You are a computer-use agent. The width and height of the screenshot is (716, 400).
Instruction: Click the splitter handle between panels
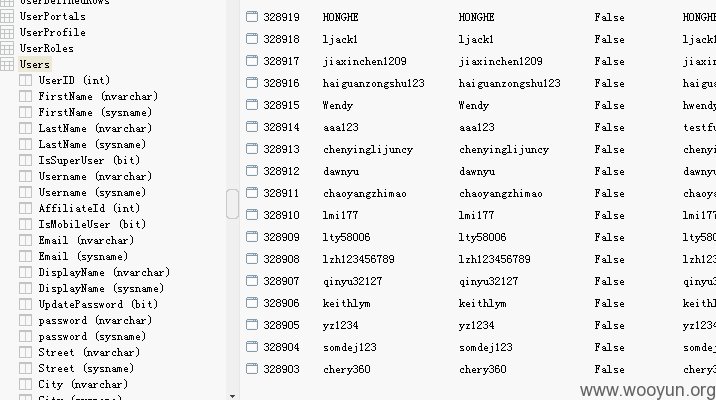tap(232, 204)
